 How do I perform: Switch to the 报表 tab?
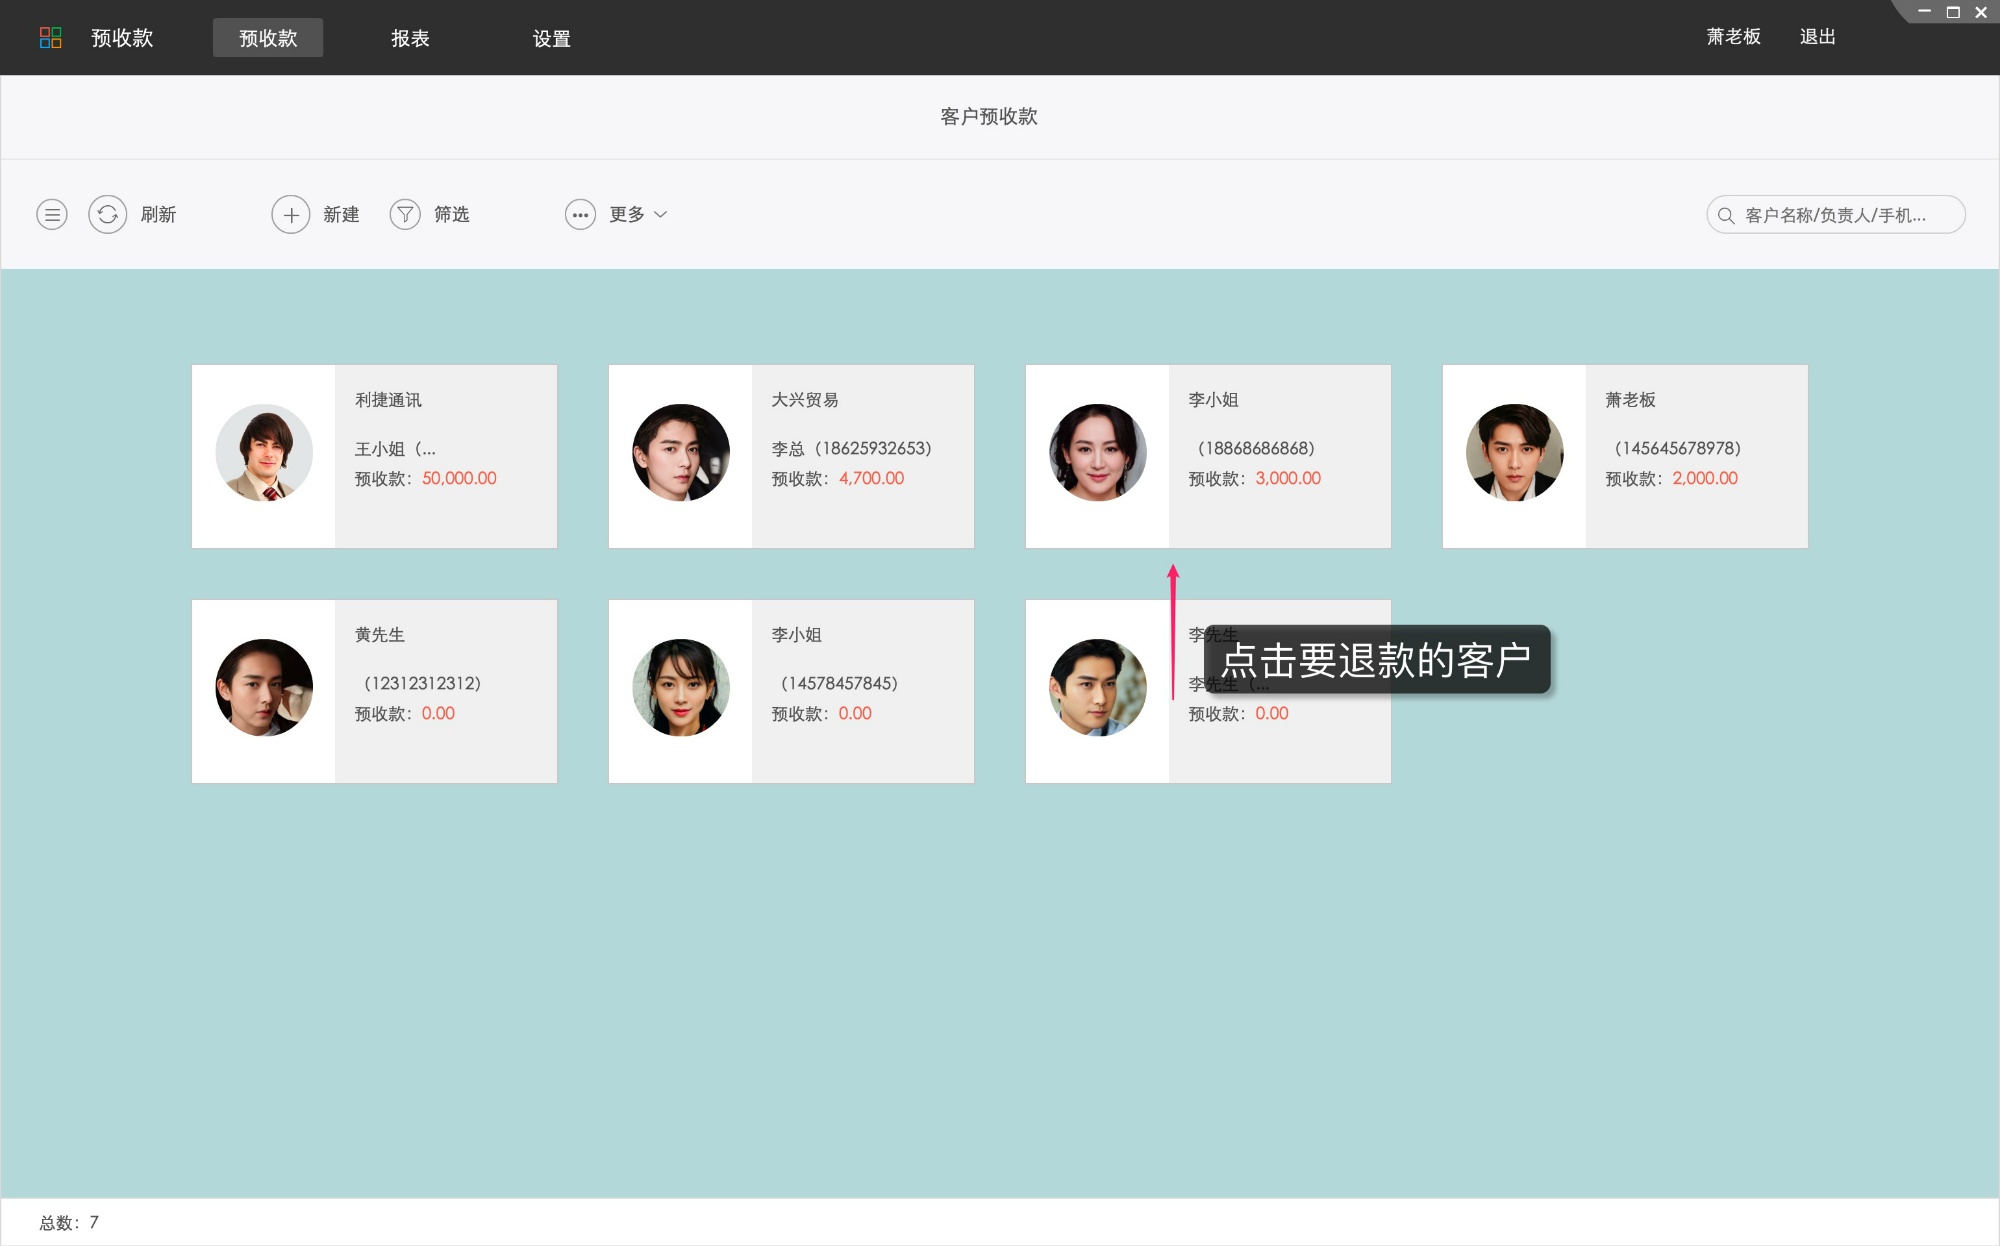click(410, 37)
